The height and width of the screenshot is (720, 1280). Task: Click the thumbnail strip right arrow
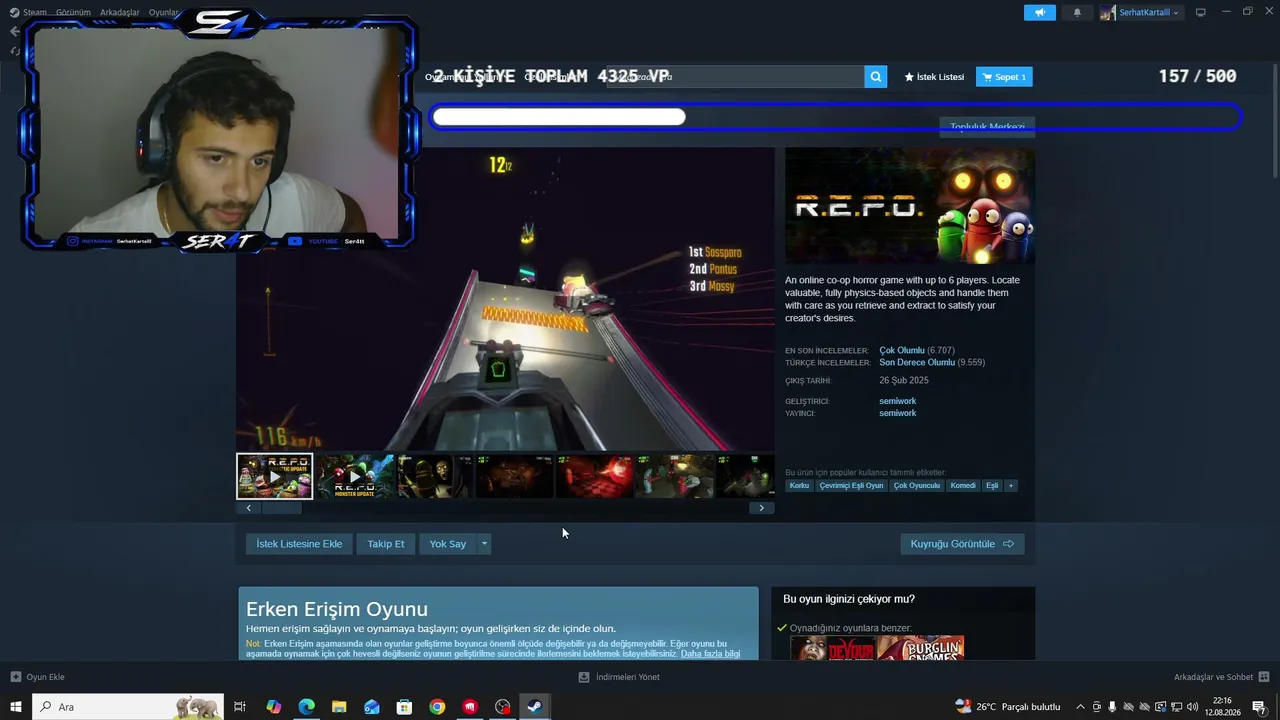click(761, 508)
